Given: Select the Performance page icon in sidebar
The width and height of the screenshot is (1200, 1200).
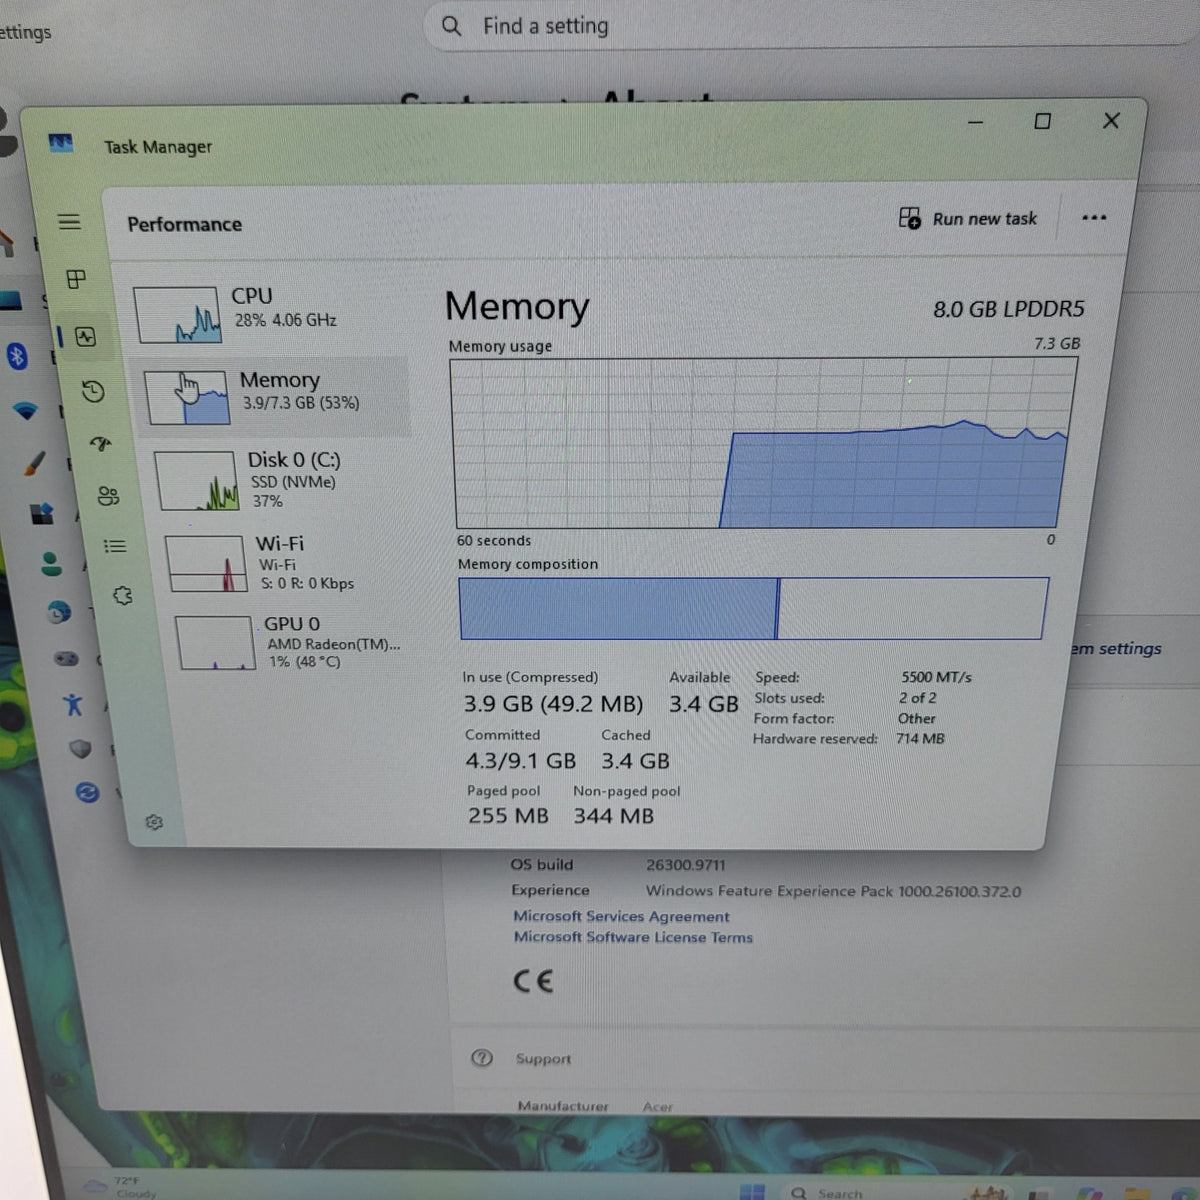Looking at the screenshot, I should click(x=85, y=337).
